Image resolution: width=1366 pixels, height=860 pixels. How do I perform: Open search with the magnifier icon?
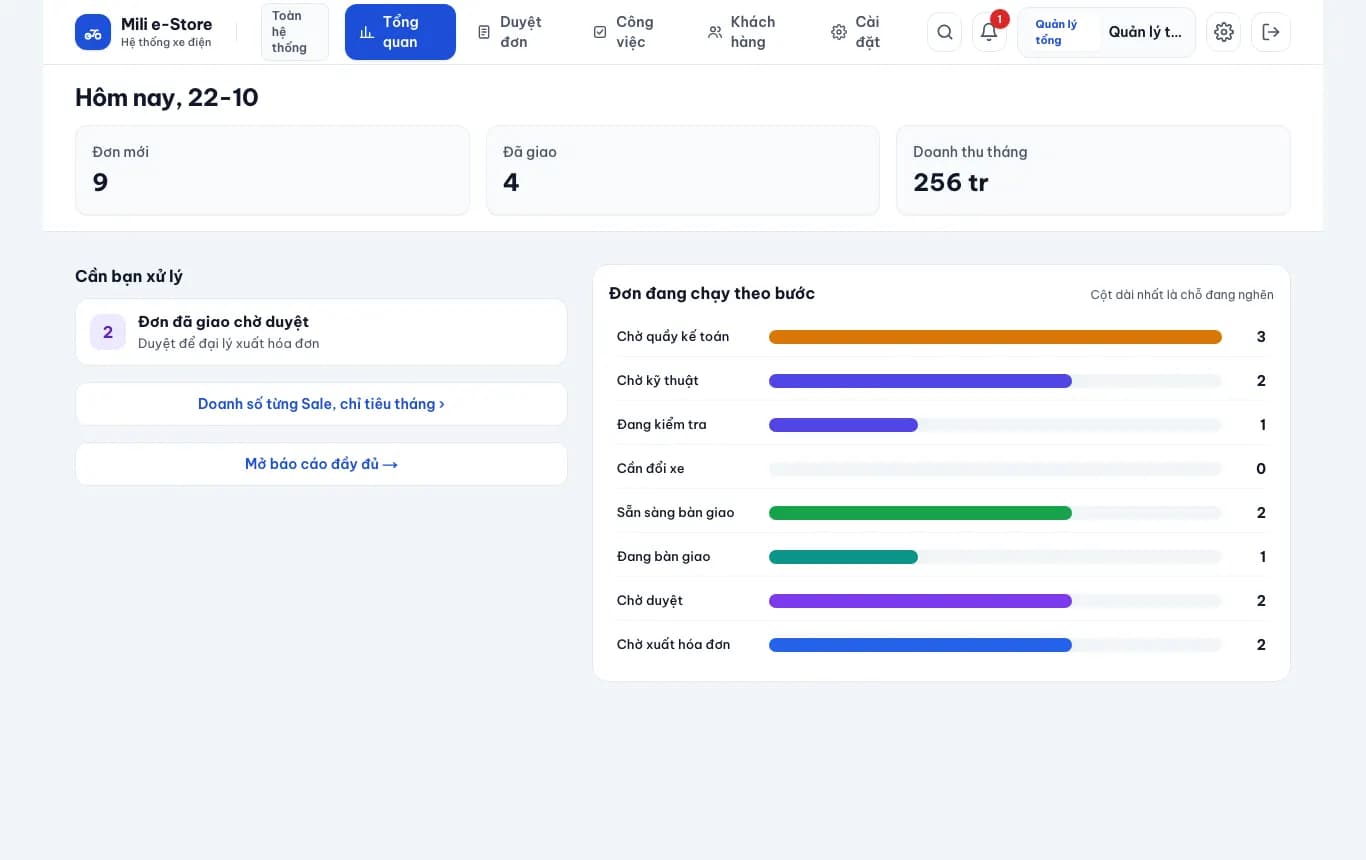pyautogui.click(x=945, y=32)
